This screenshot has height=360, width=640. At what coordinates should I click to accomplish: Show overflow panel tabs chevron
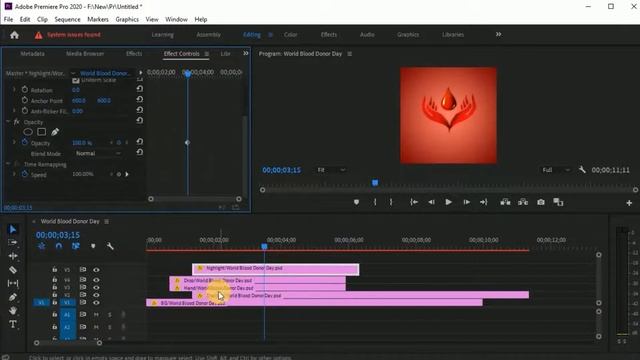pos(246,53)
